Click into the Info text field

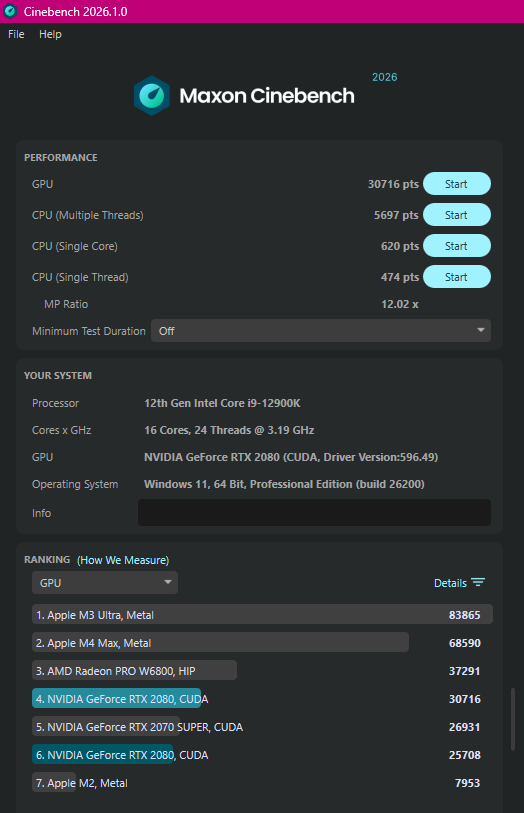(314, 513)
